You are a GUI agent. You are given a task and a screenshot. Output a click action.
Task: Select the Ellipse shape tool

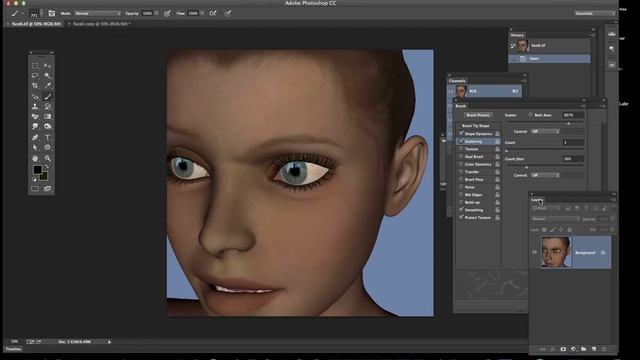(47, 147)
